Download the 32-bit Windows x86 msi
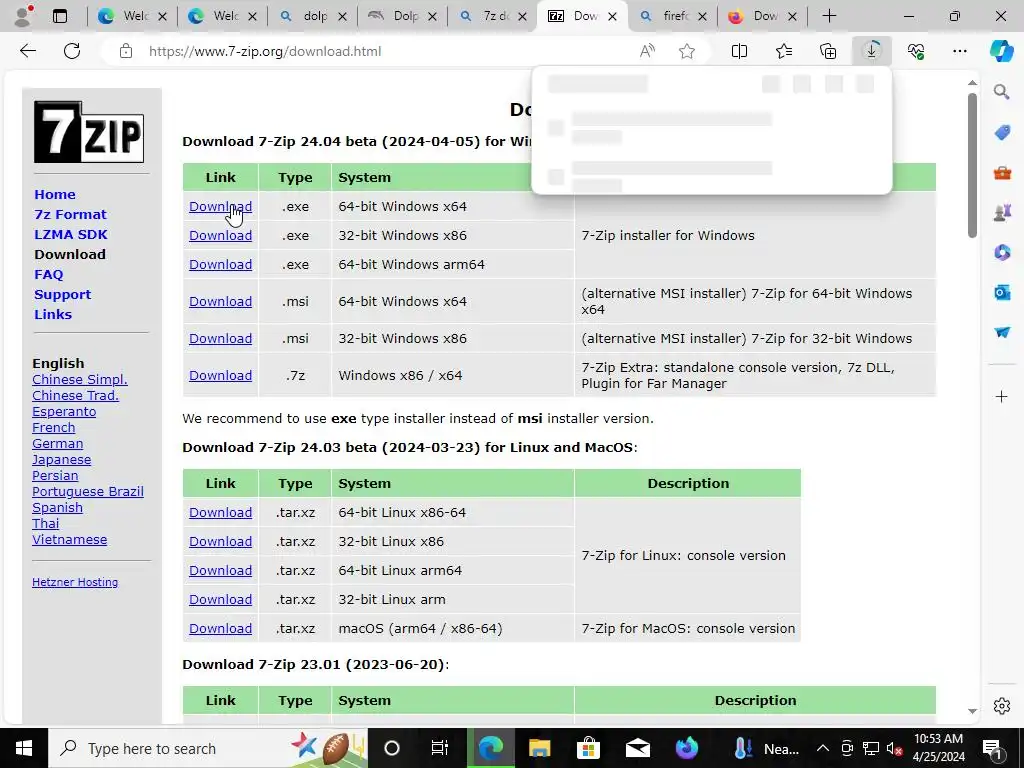The width and height of the screenshot is (1024, 768). tap(220, 338)
